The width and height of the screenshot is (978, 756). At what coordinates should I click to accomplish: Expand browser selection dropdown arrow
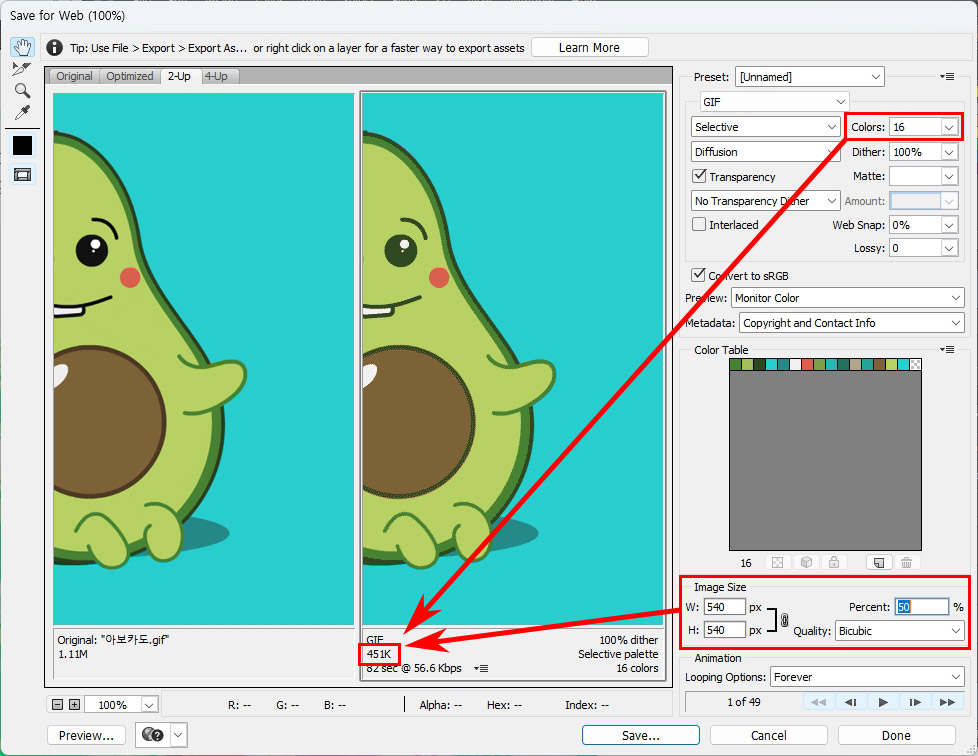click(178, 735)
